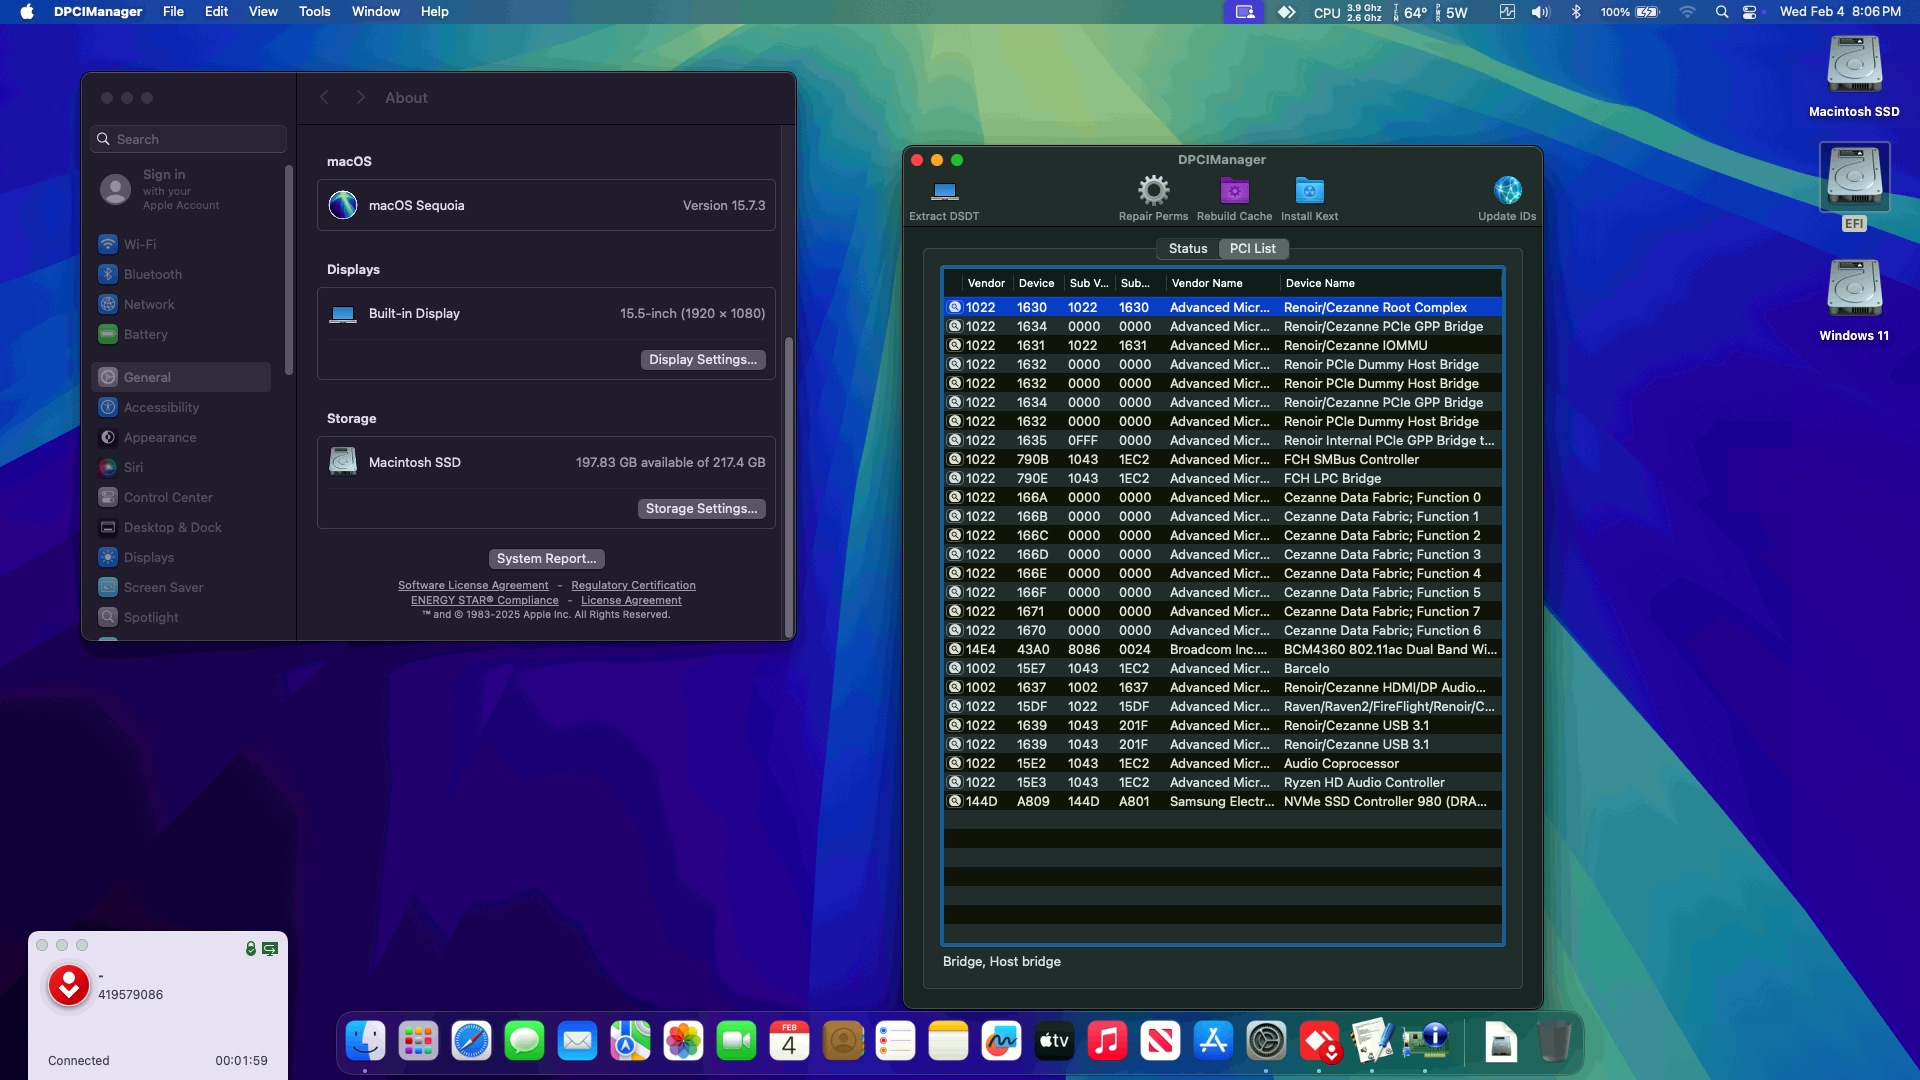Screen dimensions: 1920x1080
Task: Switch to the Status tab in DPCIManager
Action: [x=1188, y=249]
